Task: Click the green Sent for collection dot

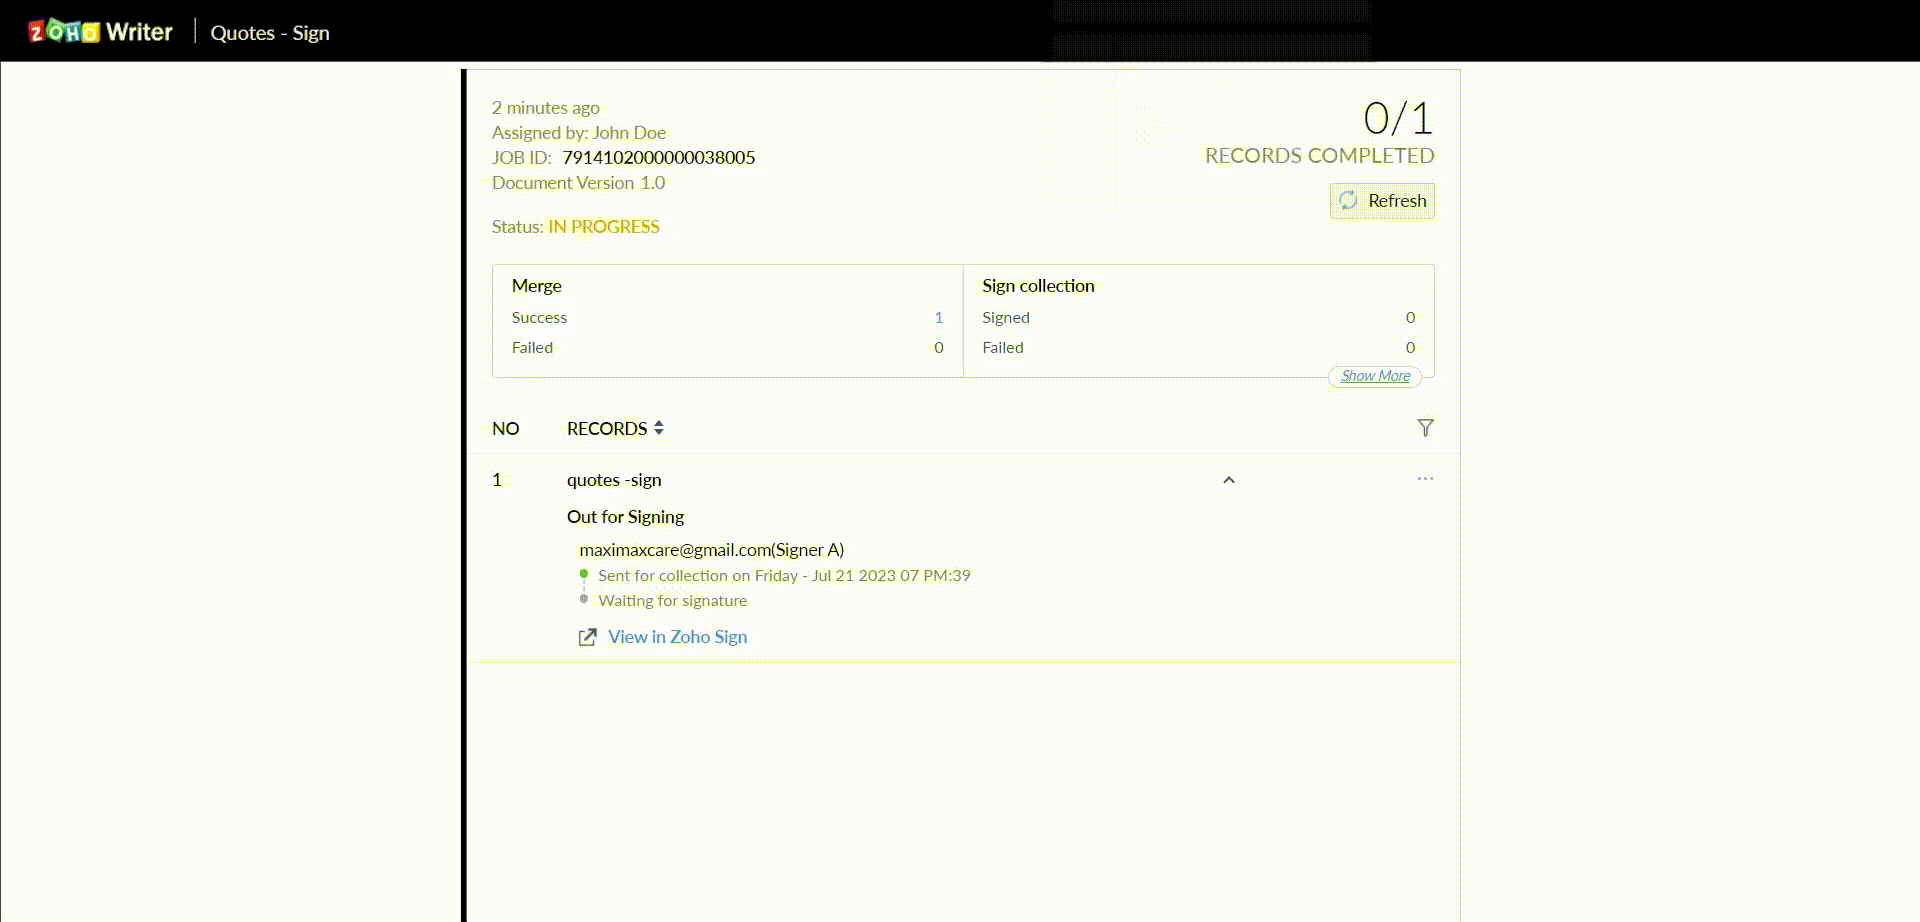Action: (584, 574)
